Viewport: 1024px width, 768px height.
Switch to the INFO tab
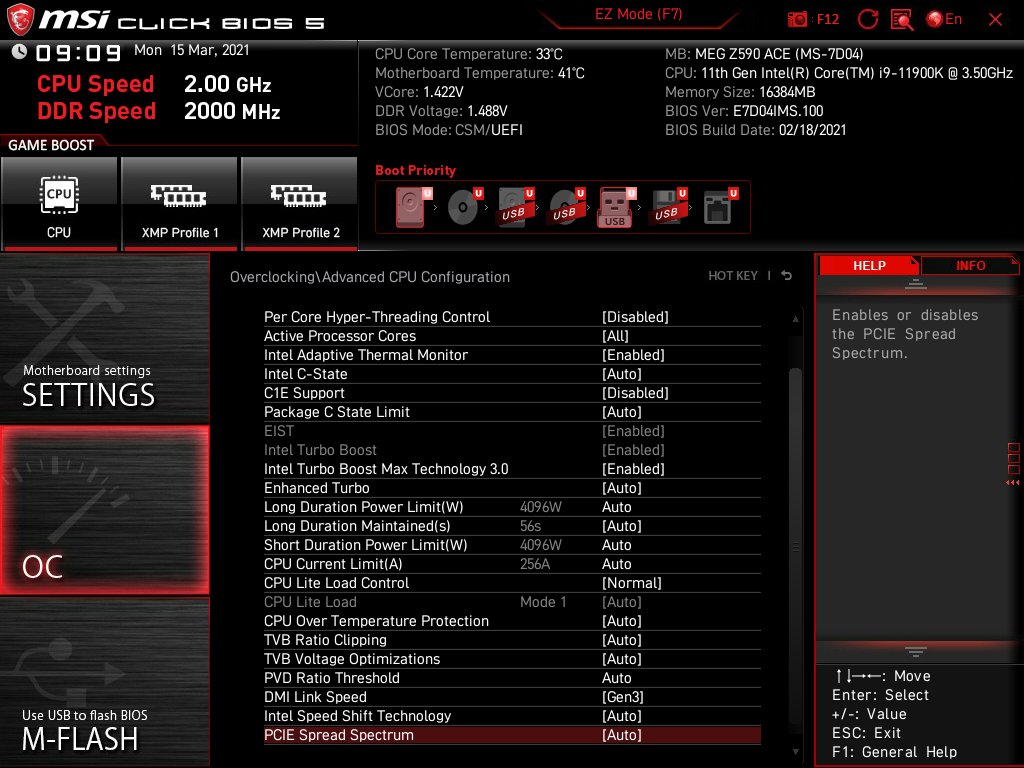point(970,266)
